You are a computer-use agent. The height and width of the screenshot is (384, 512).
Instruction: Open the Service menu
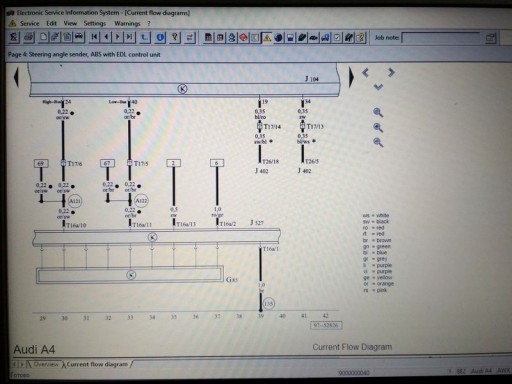click(x=29, y=23)
